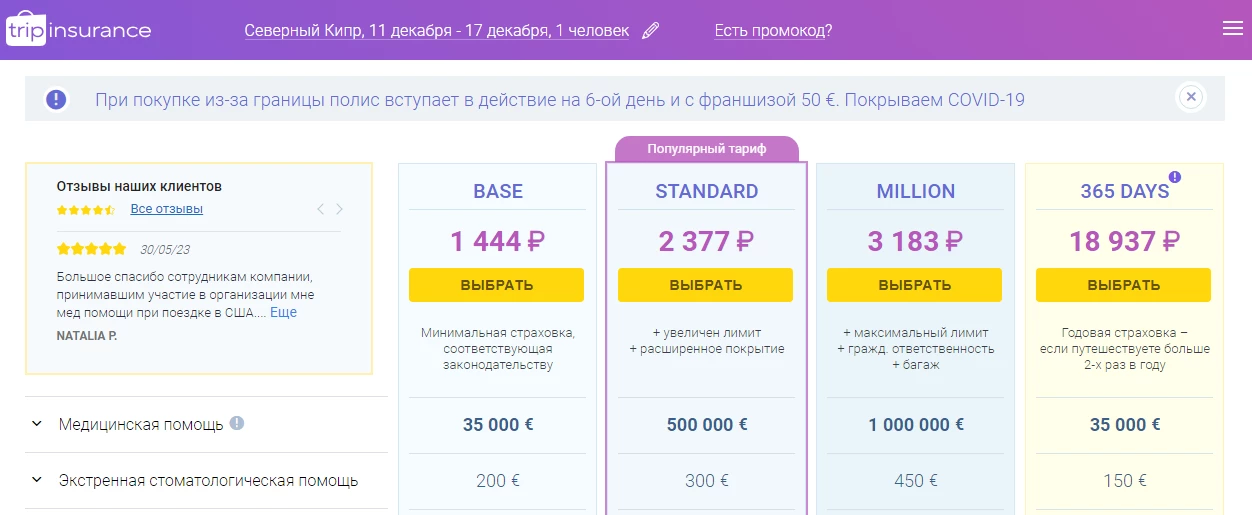Click the Северный Кипр trip details text

pyautogui.click(x=437, y=30)
